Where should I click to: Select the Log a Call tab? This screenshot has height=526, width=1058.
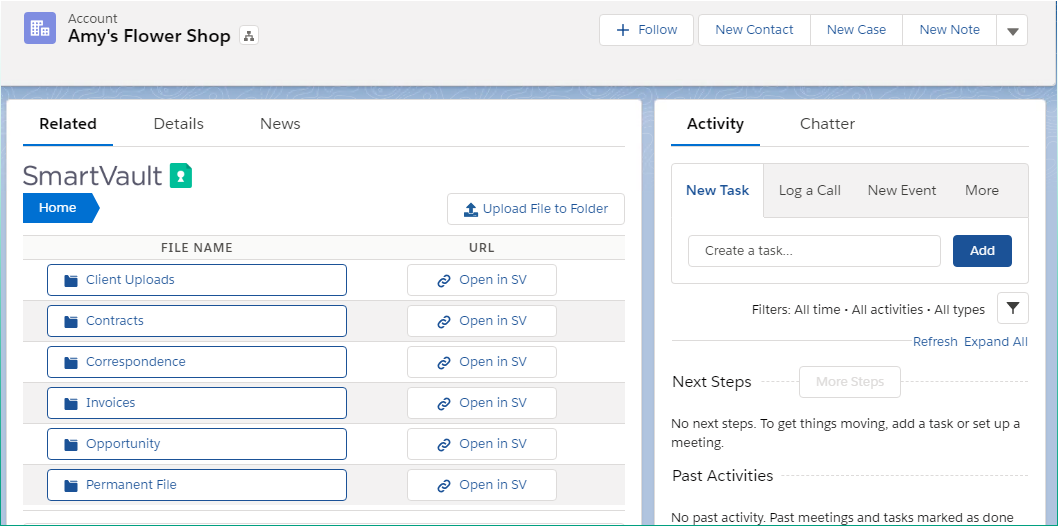810,190
